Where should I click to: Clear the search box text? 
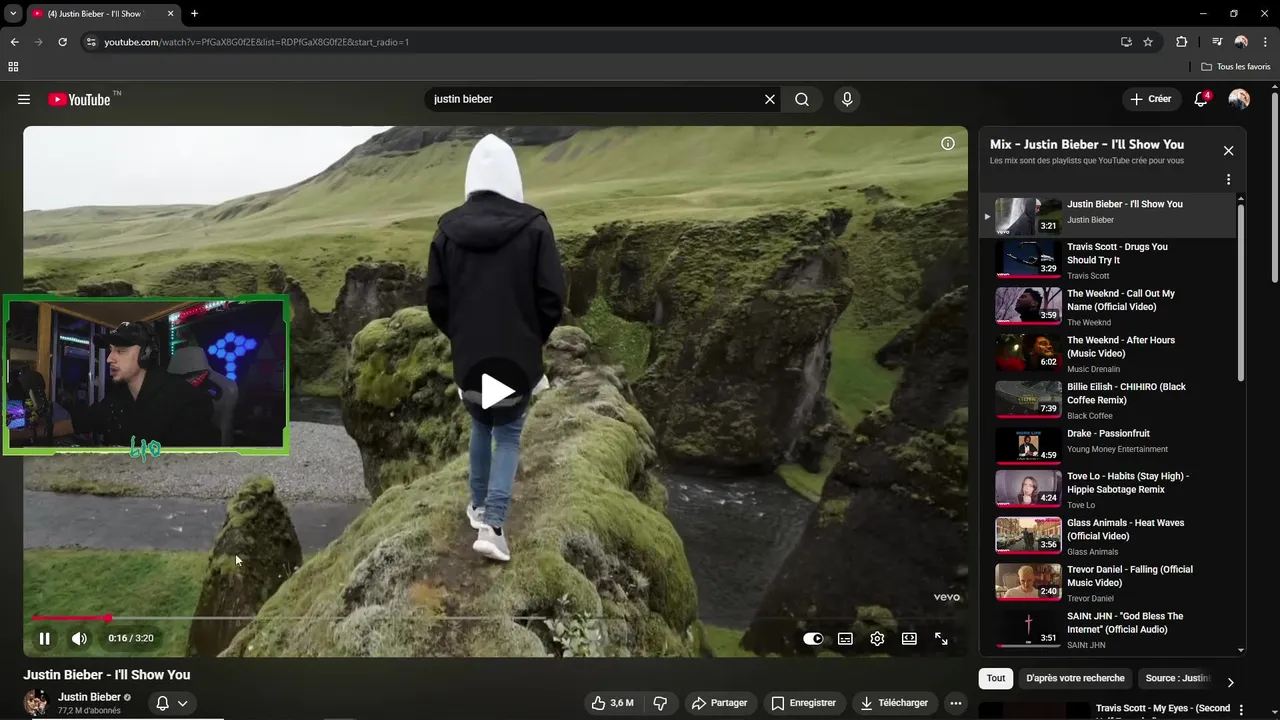(770, 99)
